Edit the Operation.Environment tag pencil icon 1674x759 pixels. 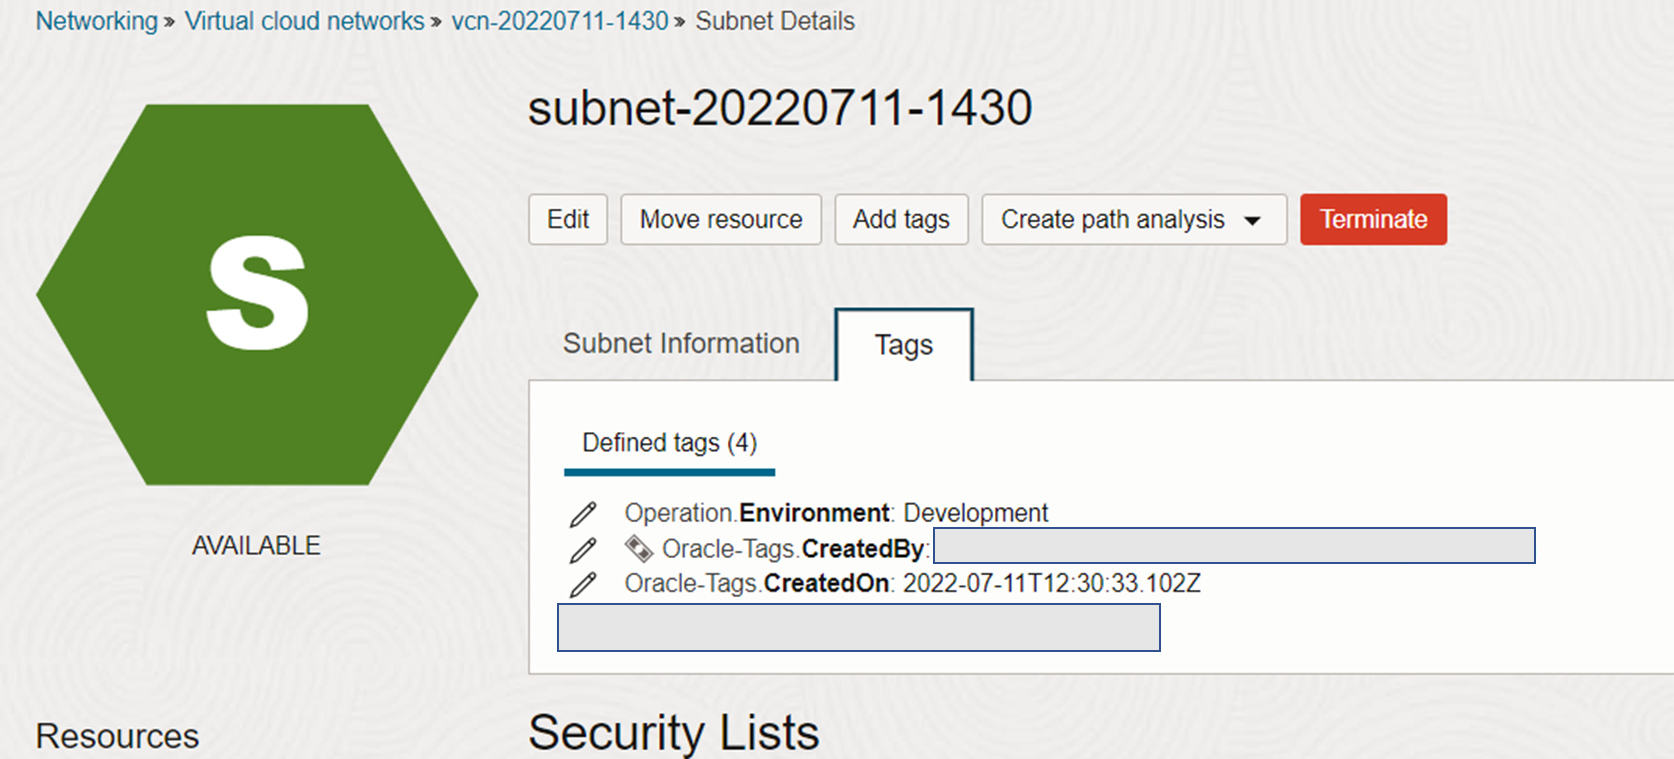point(583,514)
